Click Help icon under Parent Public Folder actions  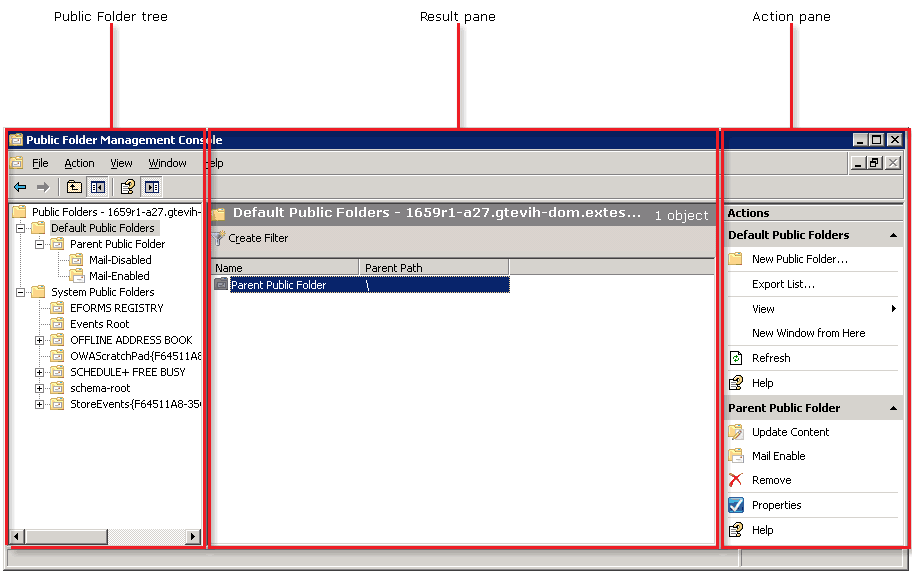click(x=736, y=530)
